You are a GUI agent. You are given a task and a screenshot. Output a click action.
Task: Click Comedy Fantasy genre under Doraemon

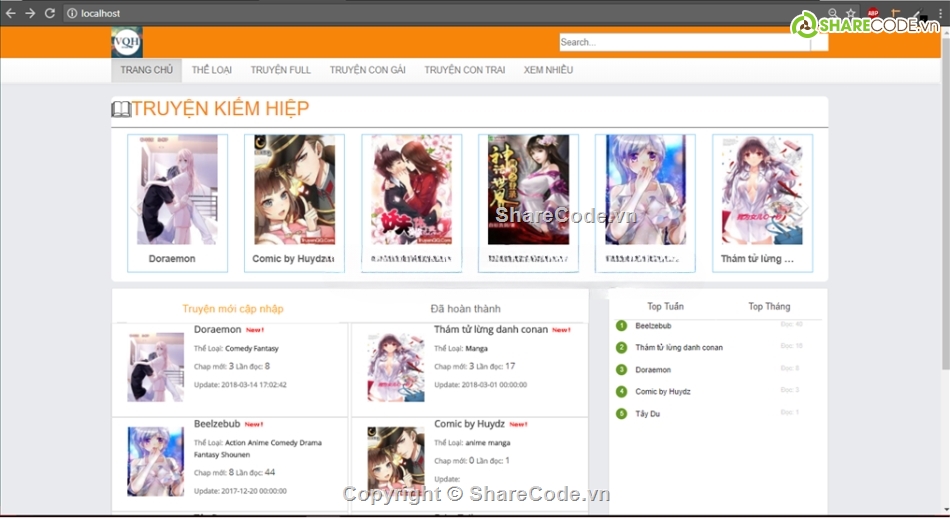tap(251, 348)
